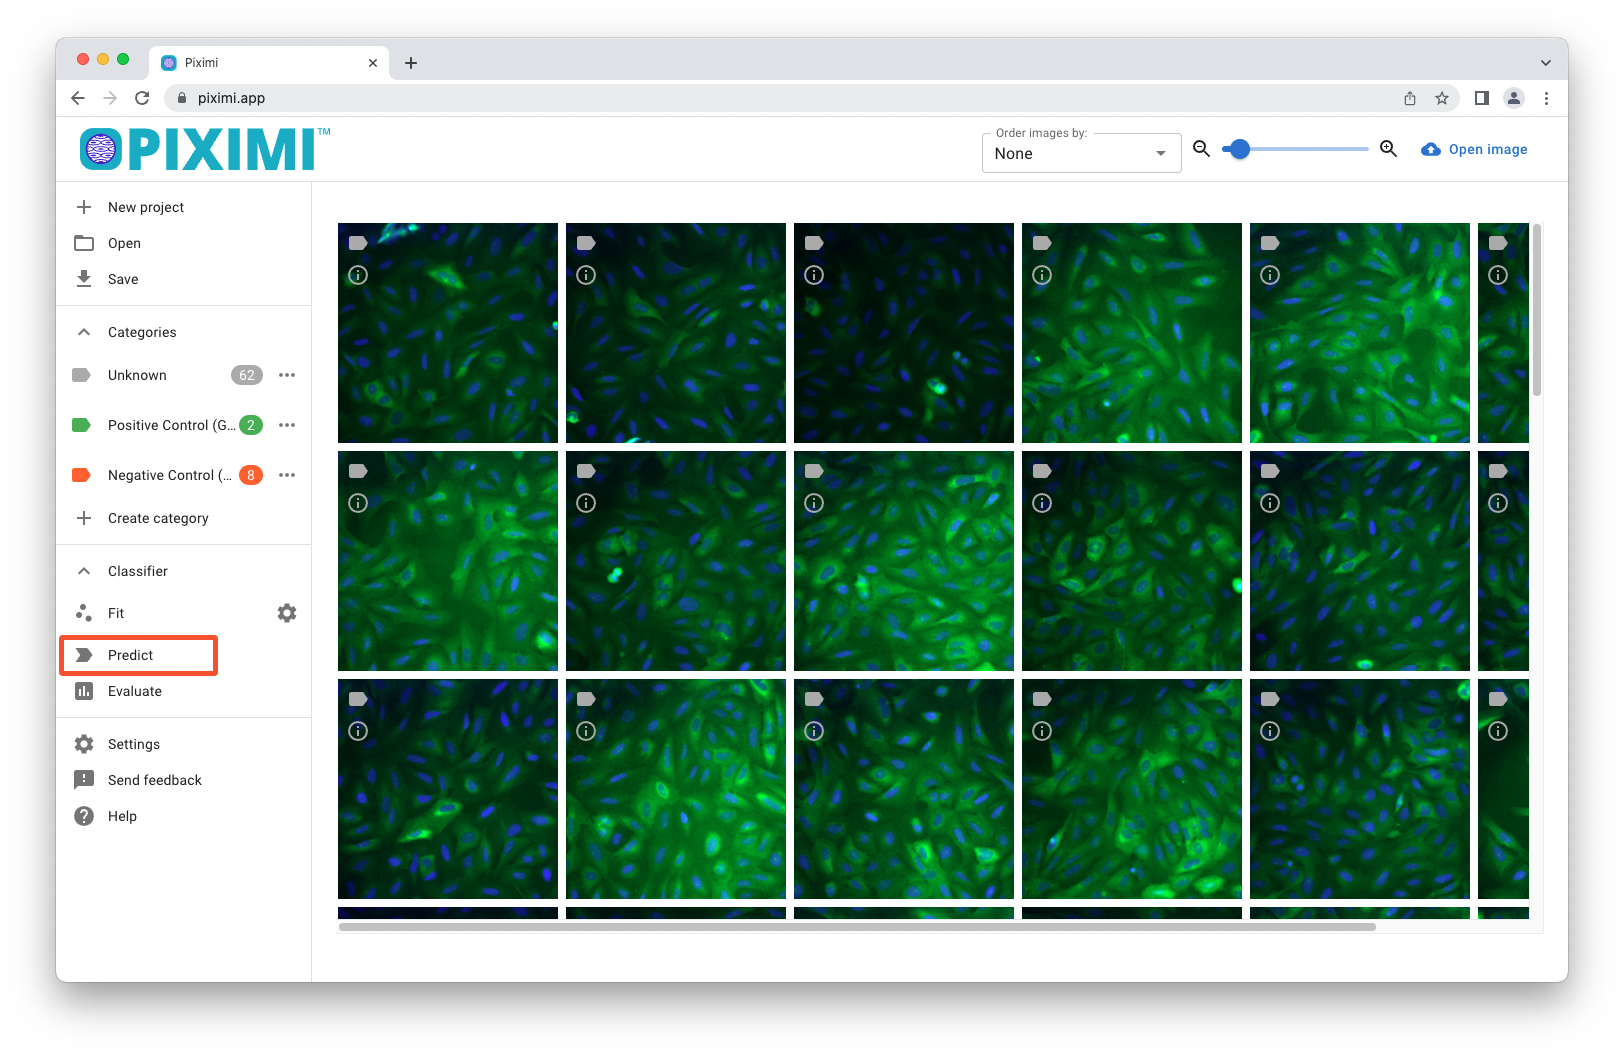Open the tab search chevron in Chrome
The image size is (1624, 1056).
[1546, 62]
